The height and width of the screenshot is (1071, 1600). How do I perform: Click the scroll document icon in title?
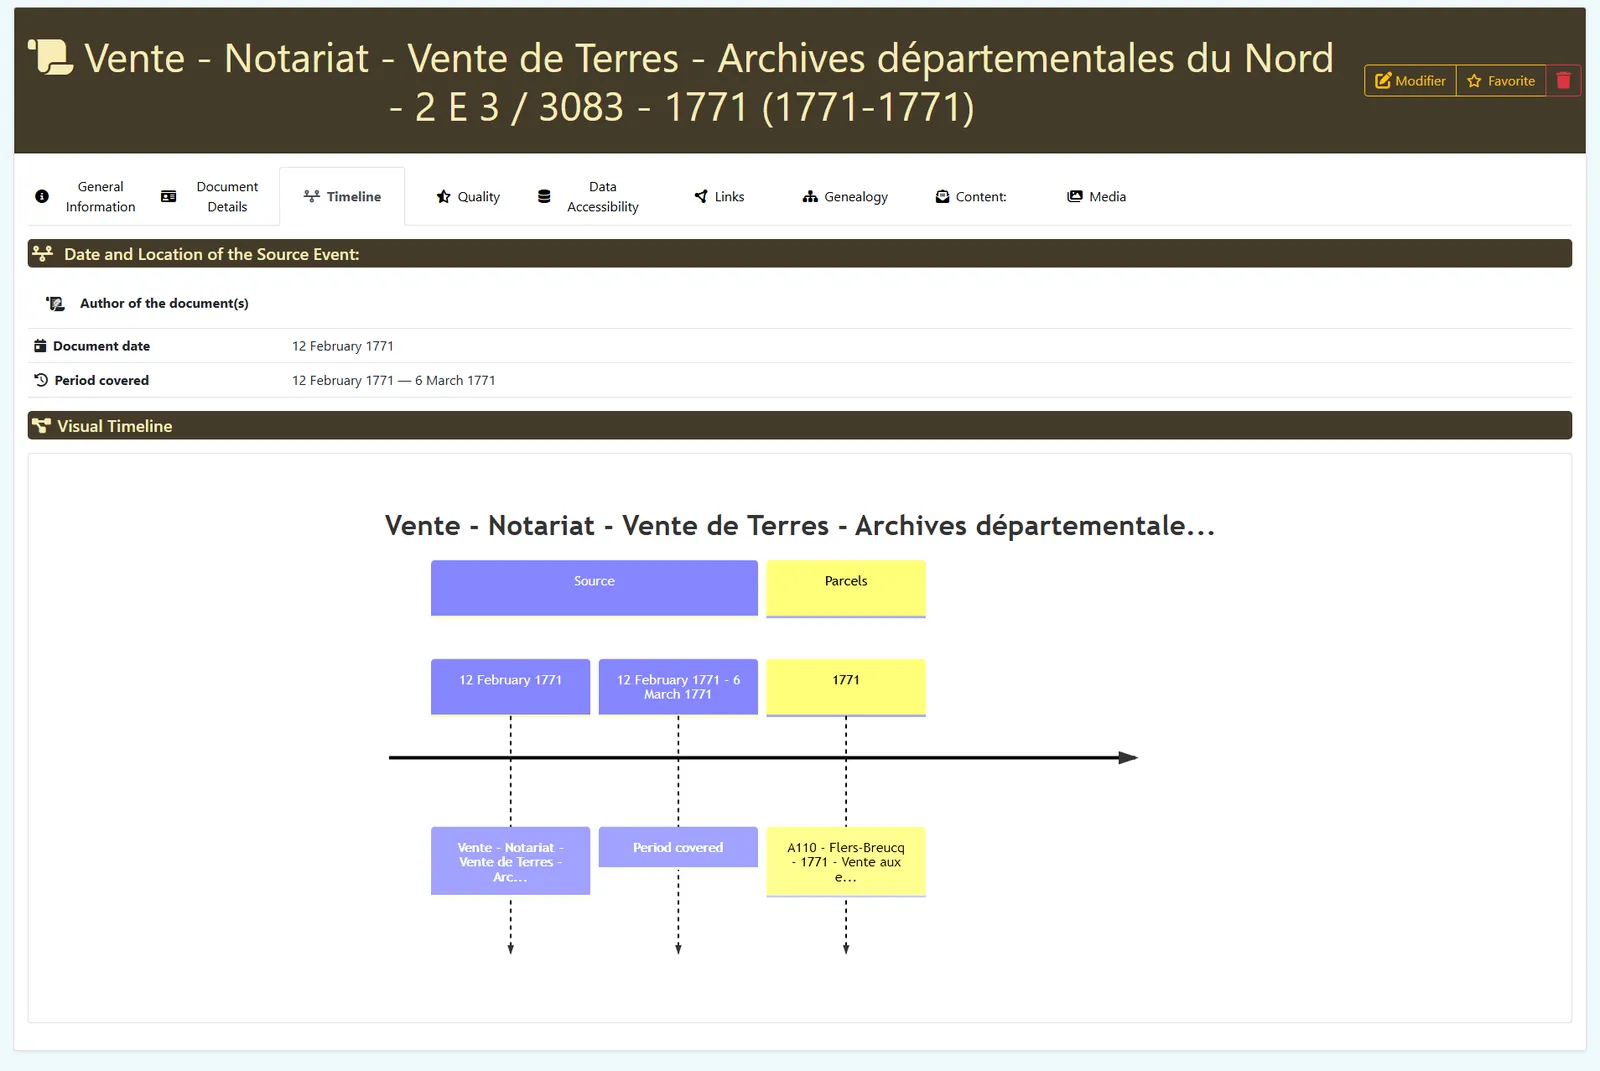50,57
